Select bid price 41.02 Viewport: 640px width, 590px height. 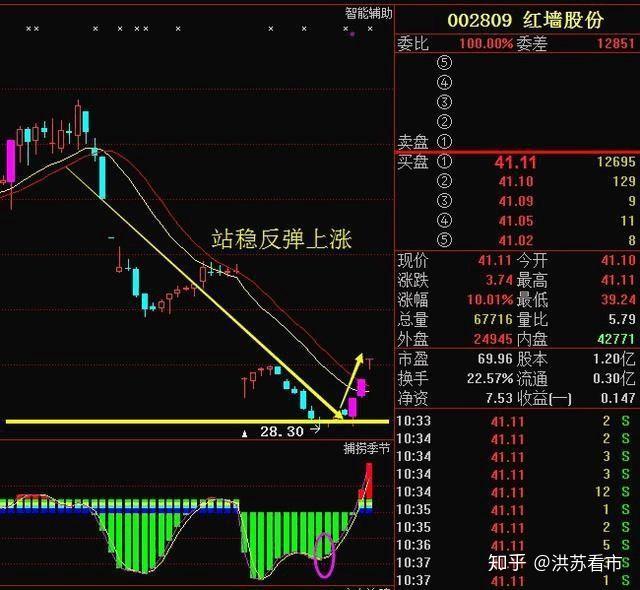(516, 240)
